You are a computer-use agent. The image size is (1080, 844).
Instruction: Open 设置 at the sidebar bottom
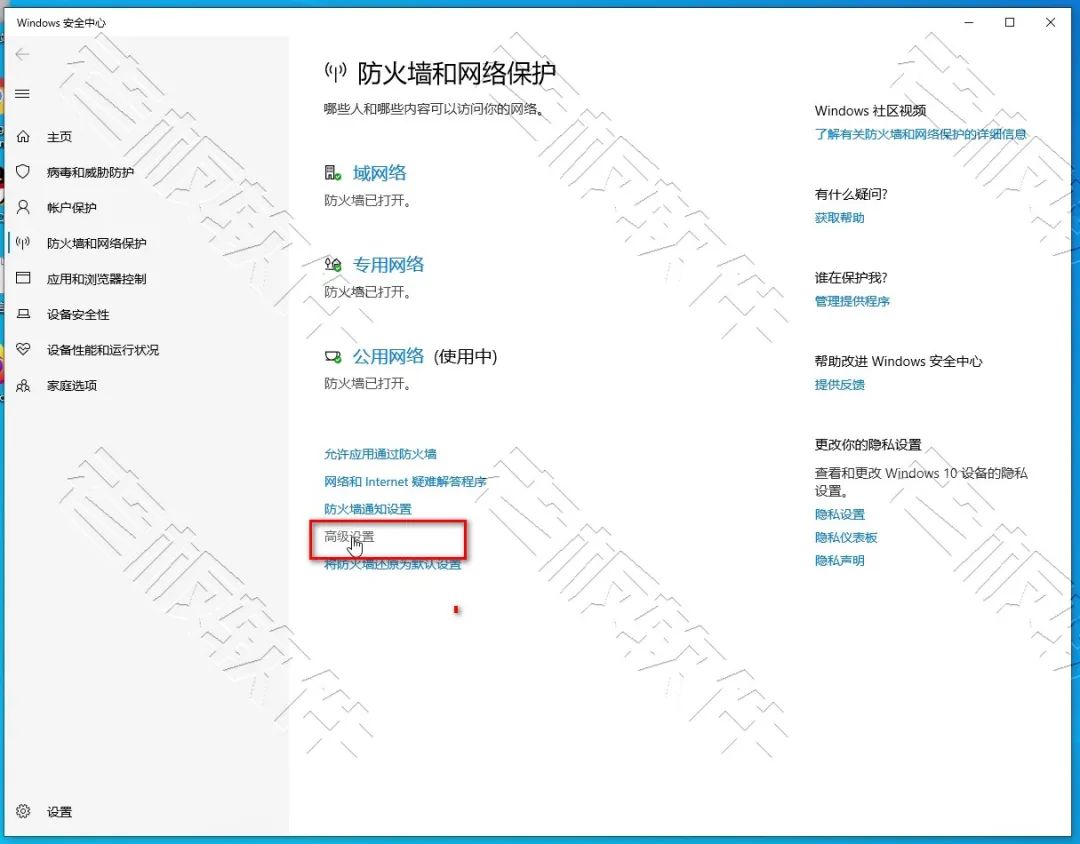click(59, 812)
